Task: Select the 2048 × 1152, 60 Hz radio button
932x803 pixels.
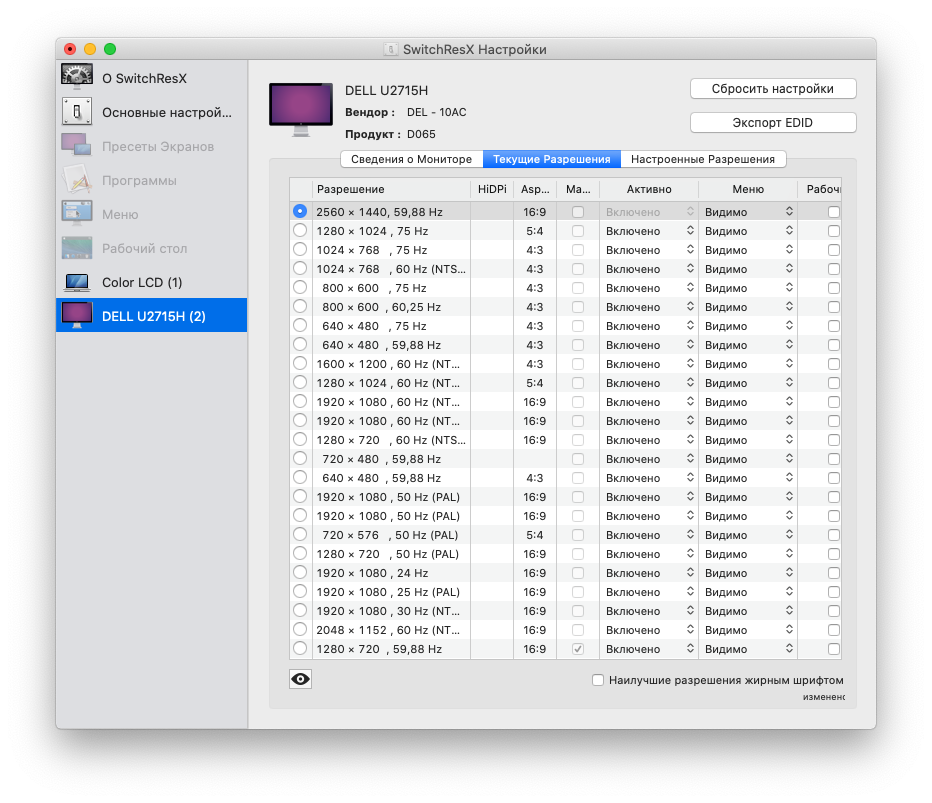Action: [300, 630]
